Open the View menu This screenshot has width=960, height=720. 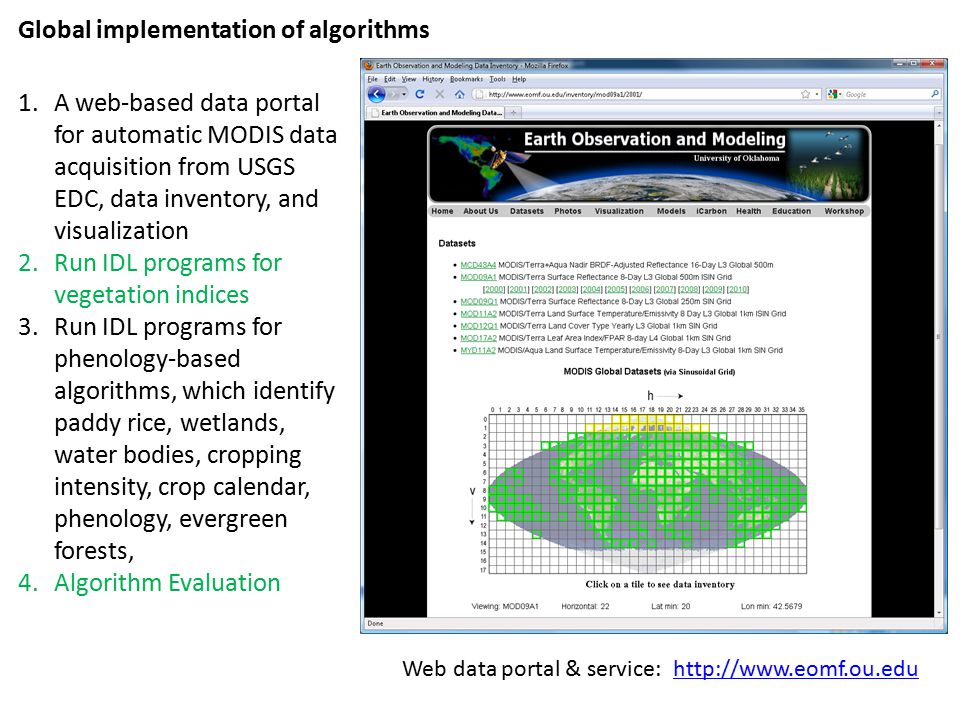[408, 79]
